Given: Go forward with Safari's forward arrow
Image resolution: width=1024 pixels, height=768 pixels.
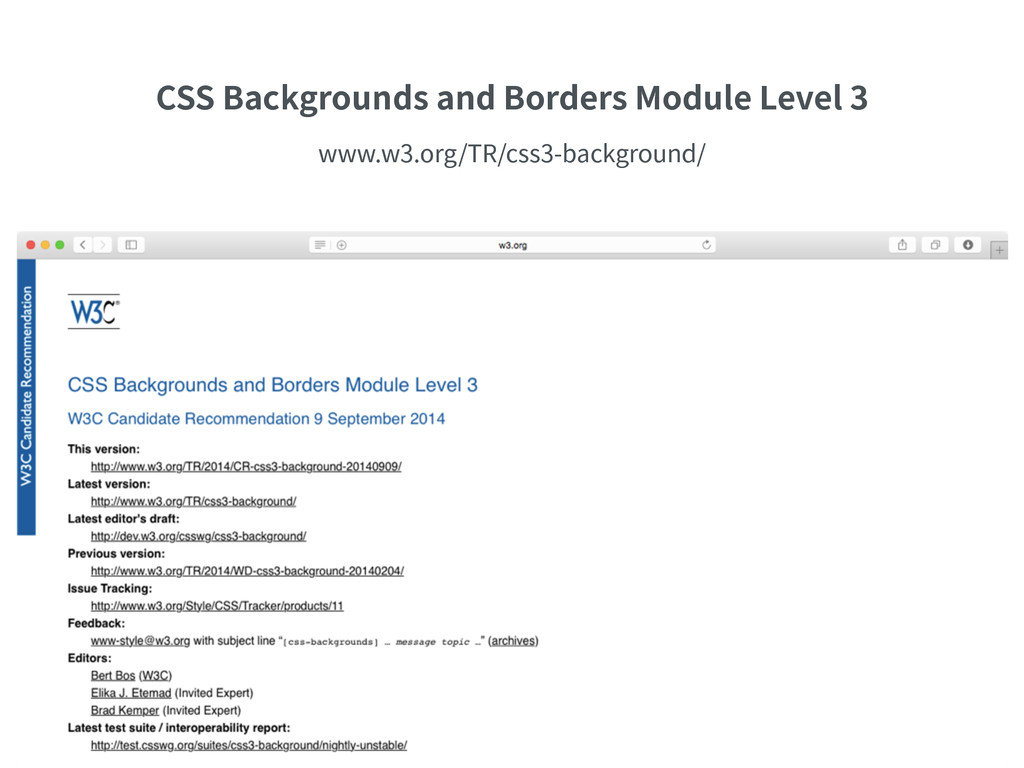Looking at the screenshot, I should tap(103, 245).
